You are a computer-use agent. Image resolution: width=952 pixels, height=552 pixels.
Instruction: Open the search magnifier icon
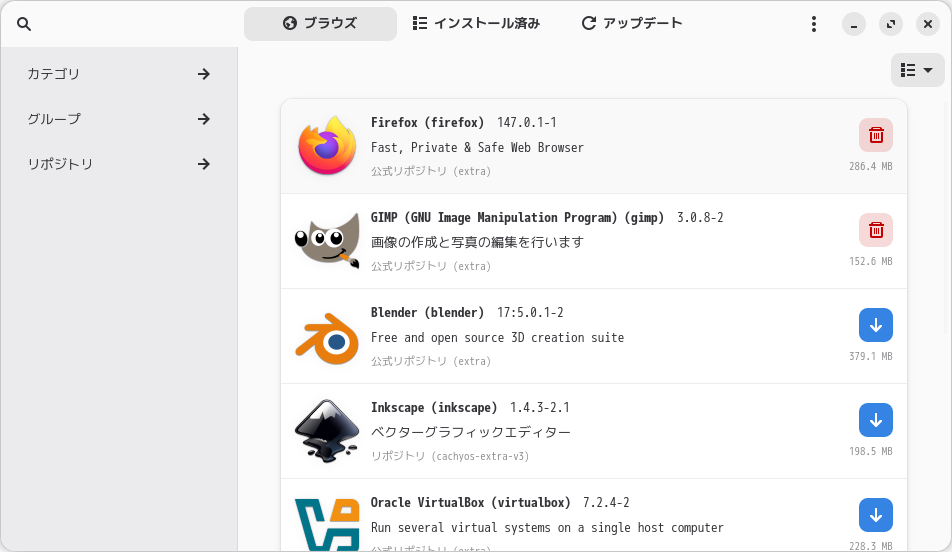click(24, 24)
